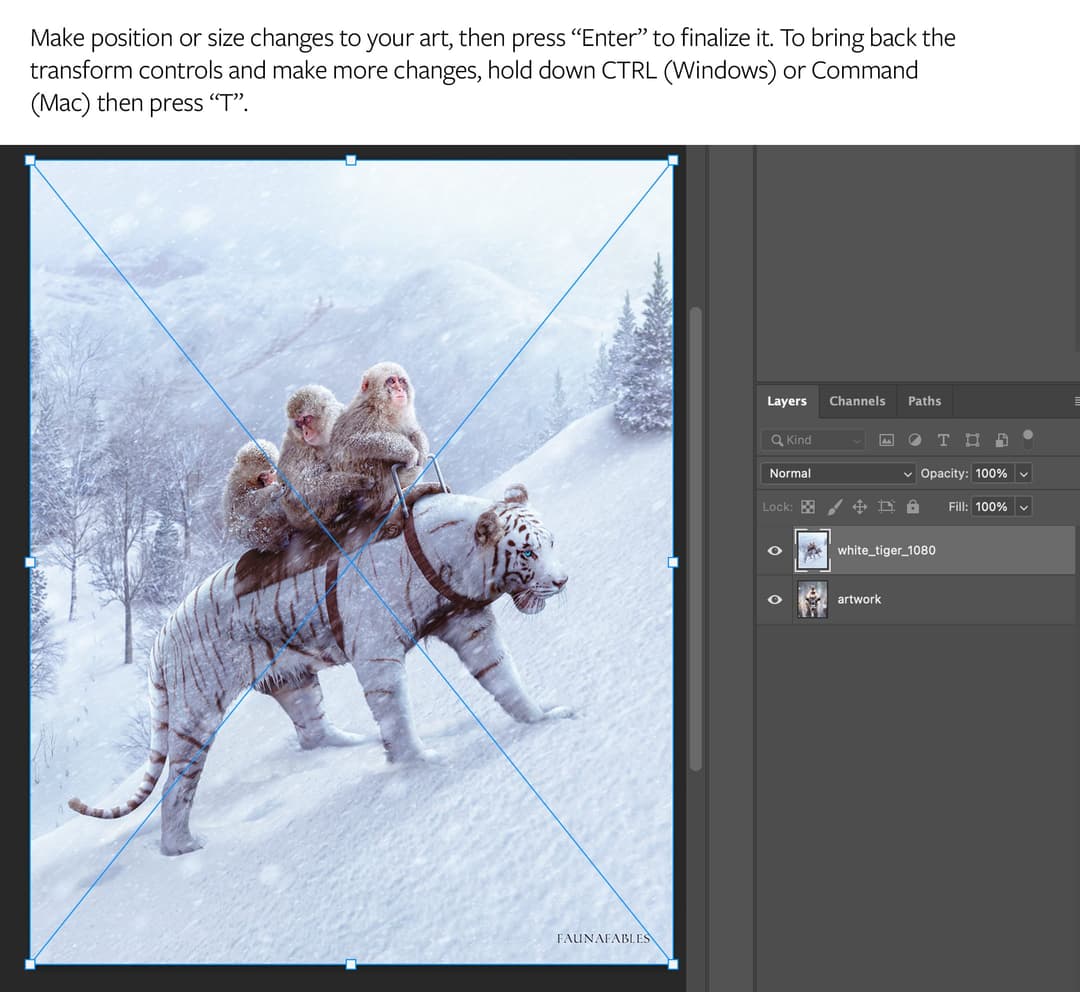This screenshot has width=1080, height=992.
Task: Filter layers by pixel type icon
Action: tap(885, 440)
